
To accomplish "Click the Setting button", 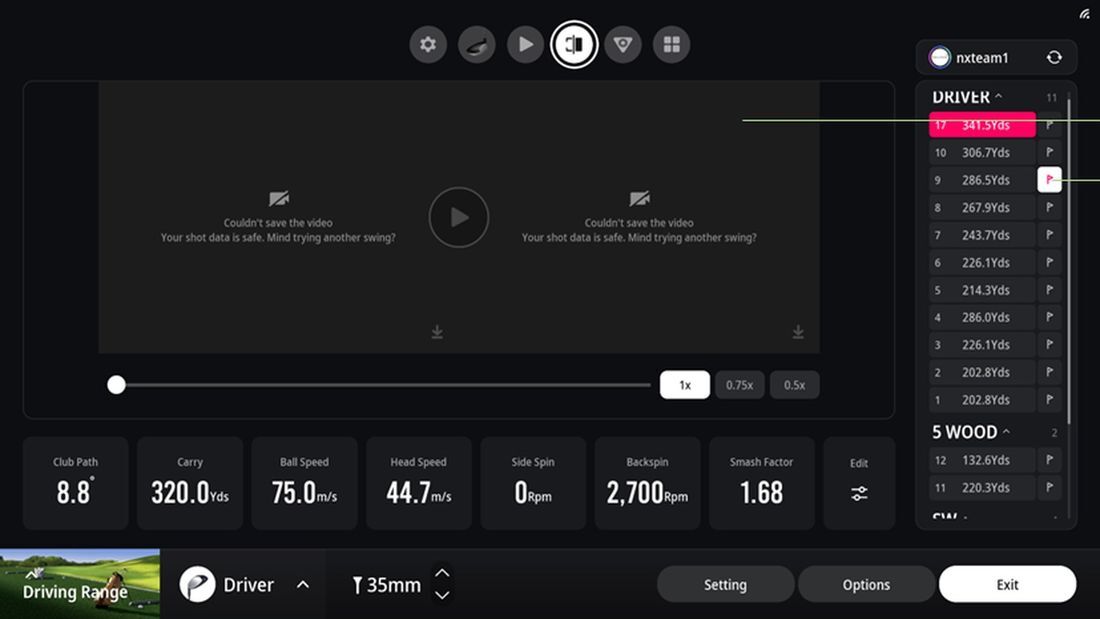I will click(725, 584).
